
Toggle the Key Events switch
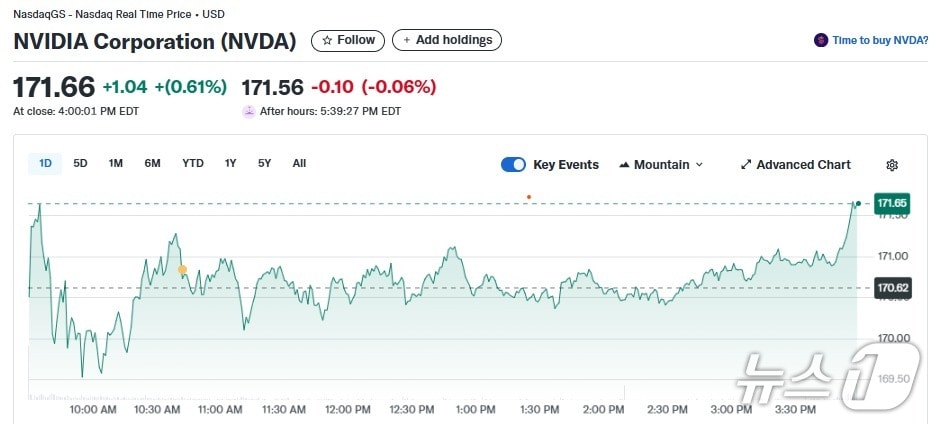pos(513,165)
